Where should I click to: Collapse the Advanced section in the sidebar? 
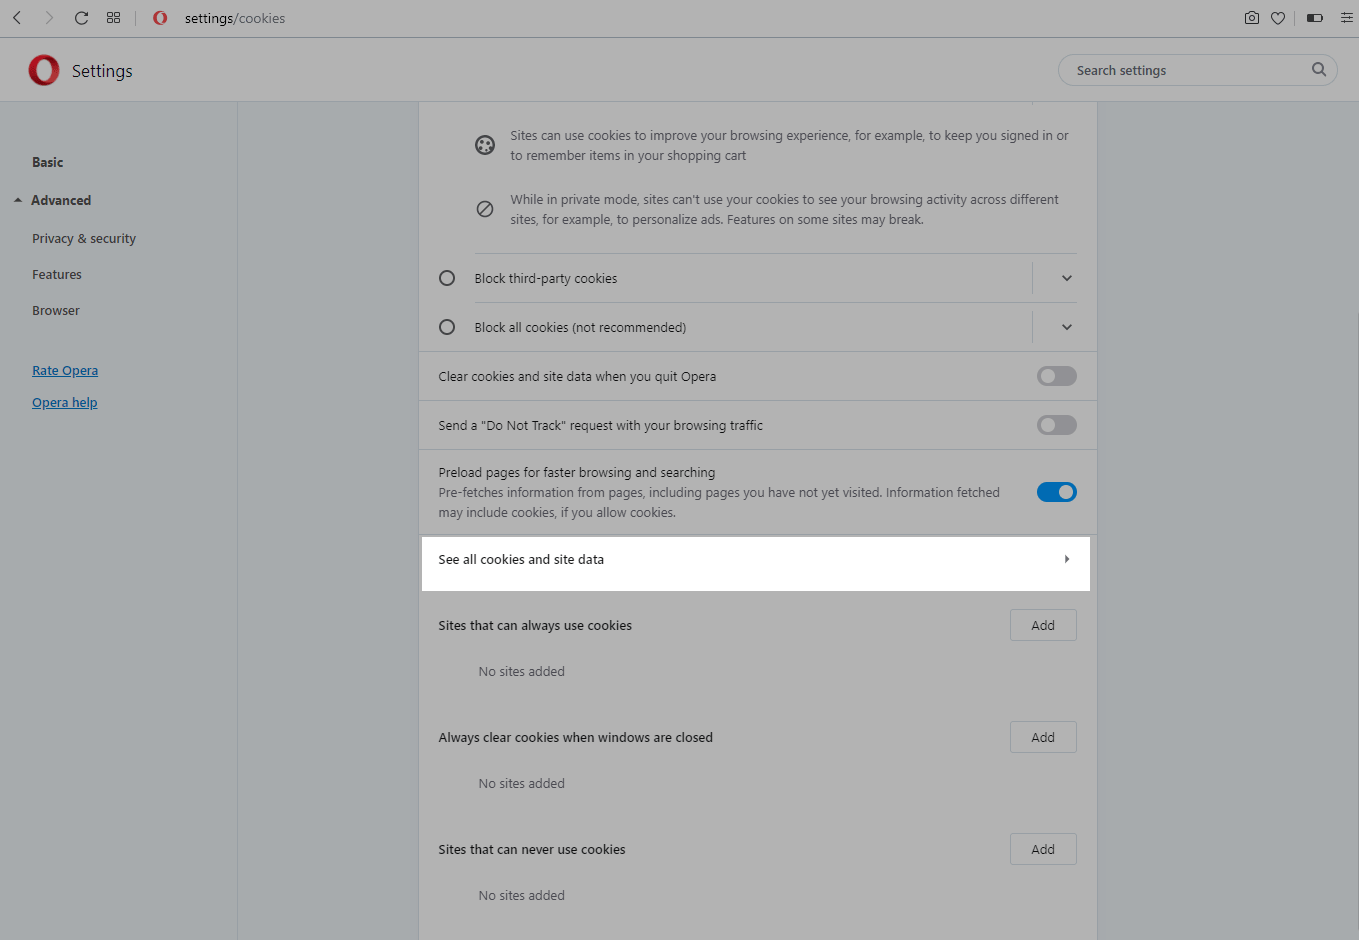click(19, 200)
